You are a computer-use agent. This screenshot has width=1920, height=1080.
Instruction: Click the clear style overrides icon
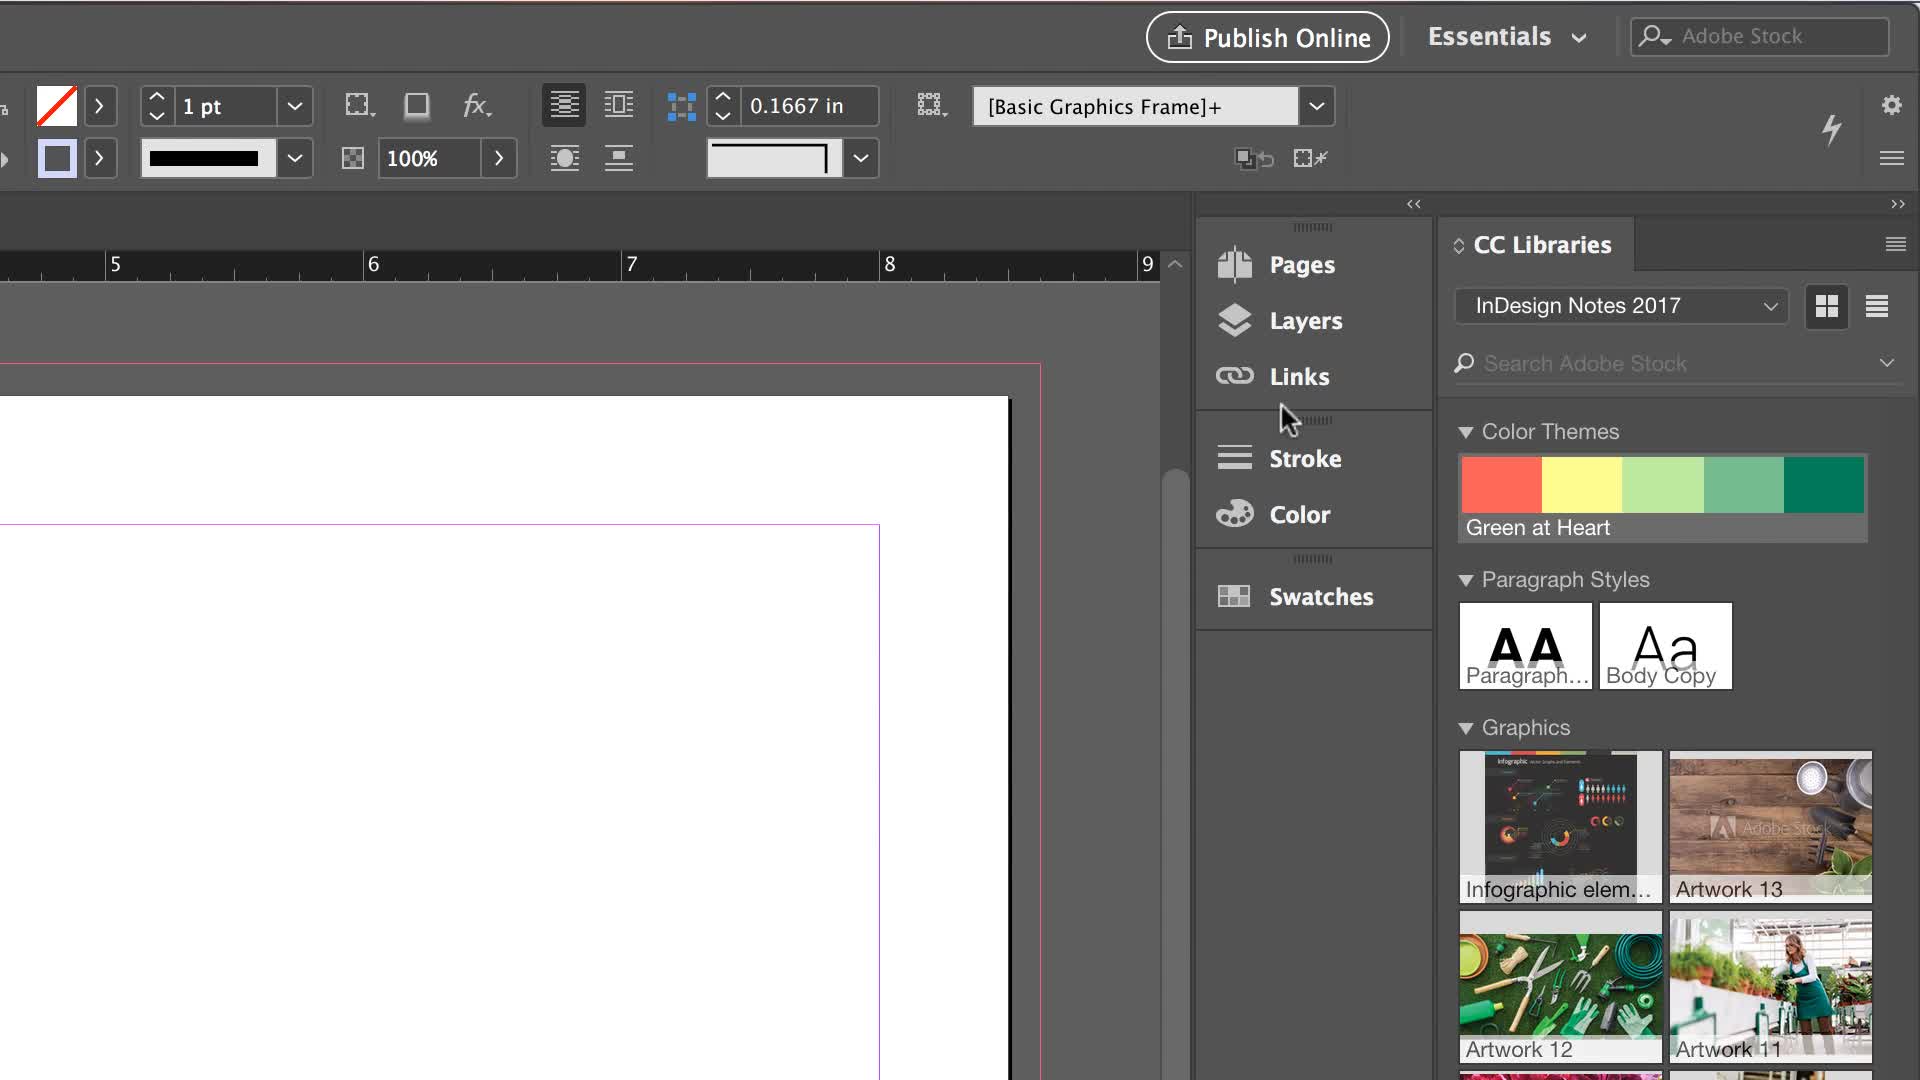click(x=1254, y=158)
